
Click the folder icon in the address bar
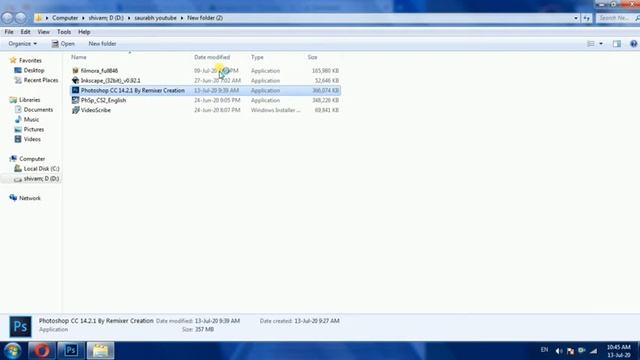[39, 18]
